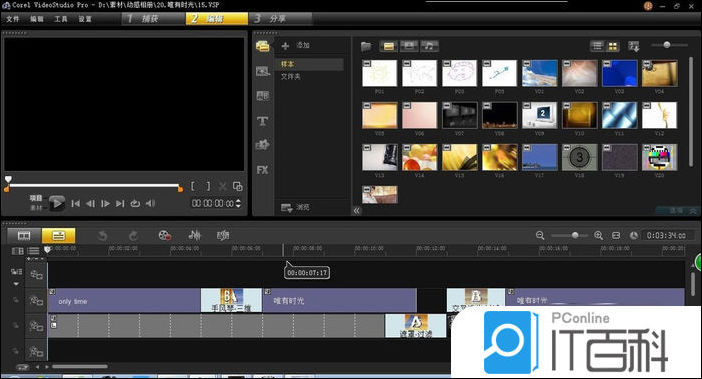
Task: Jump to the end of preview
Action: click(x=120, y=204)
